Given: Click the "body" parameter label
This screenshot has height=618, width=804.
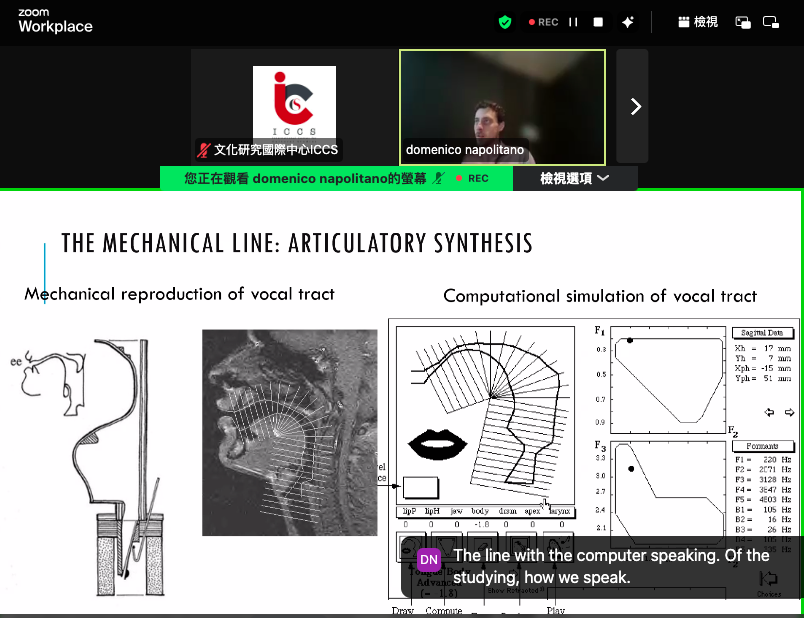Looking at the screenshot, I should pos(480,511).
